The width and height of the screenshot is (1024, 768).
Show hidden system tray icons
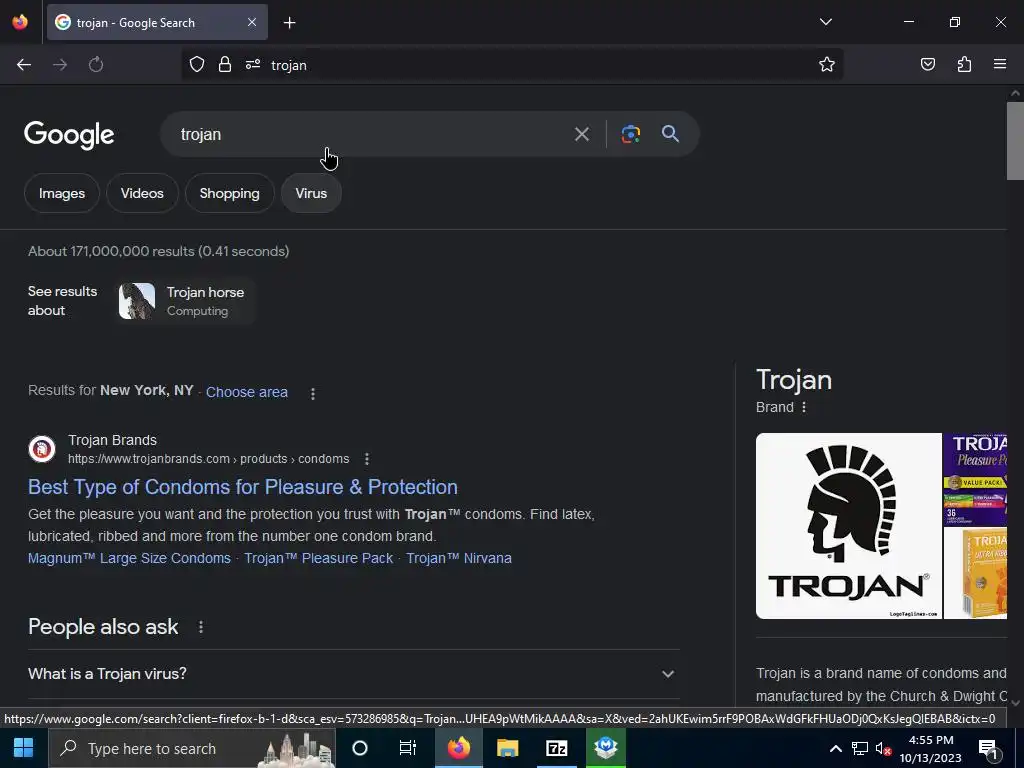point(835,748)
